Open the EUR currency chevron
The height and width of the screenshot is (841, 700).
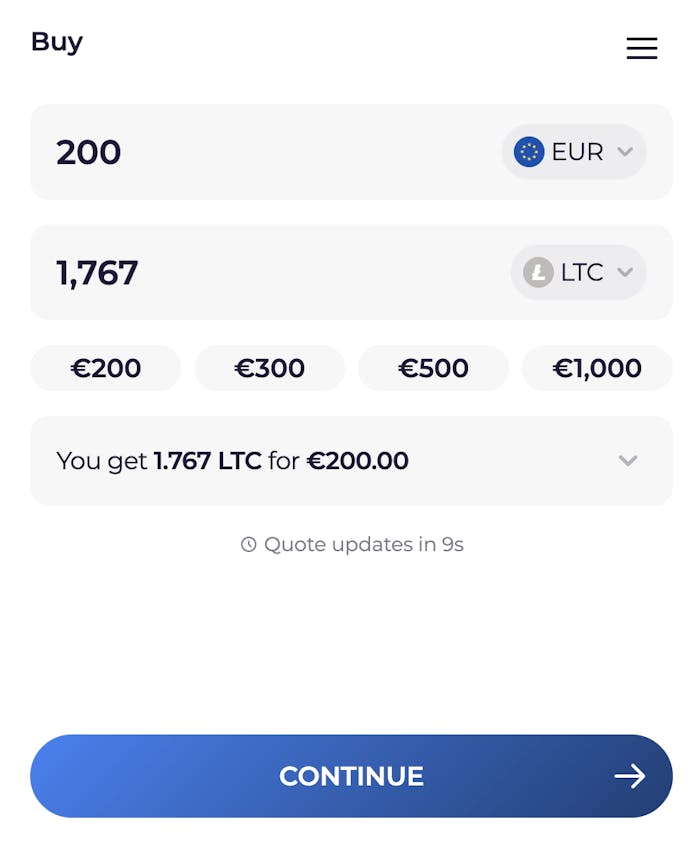(x=625, y=152)
